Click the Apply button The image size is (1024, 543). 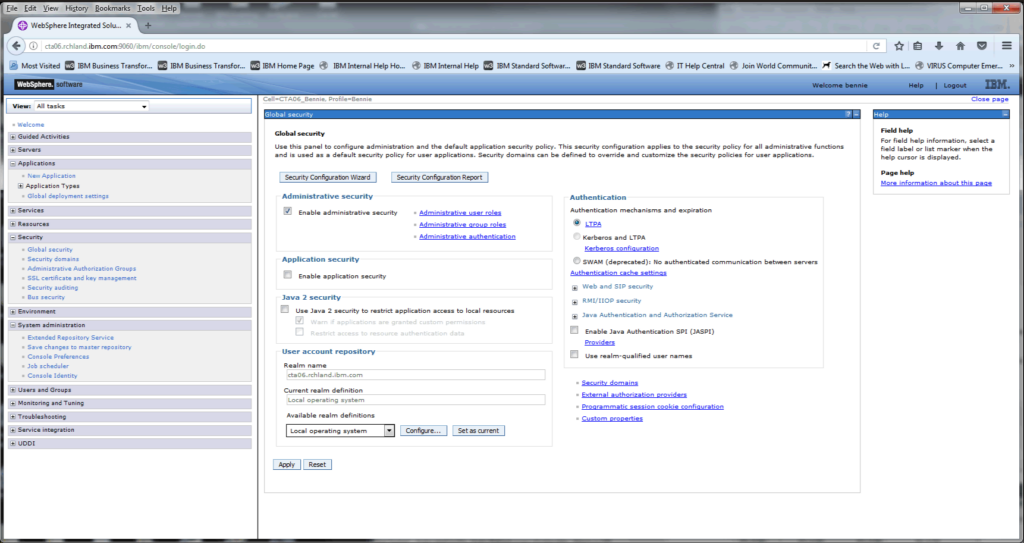(x=287, y=465)
